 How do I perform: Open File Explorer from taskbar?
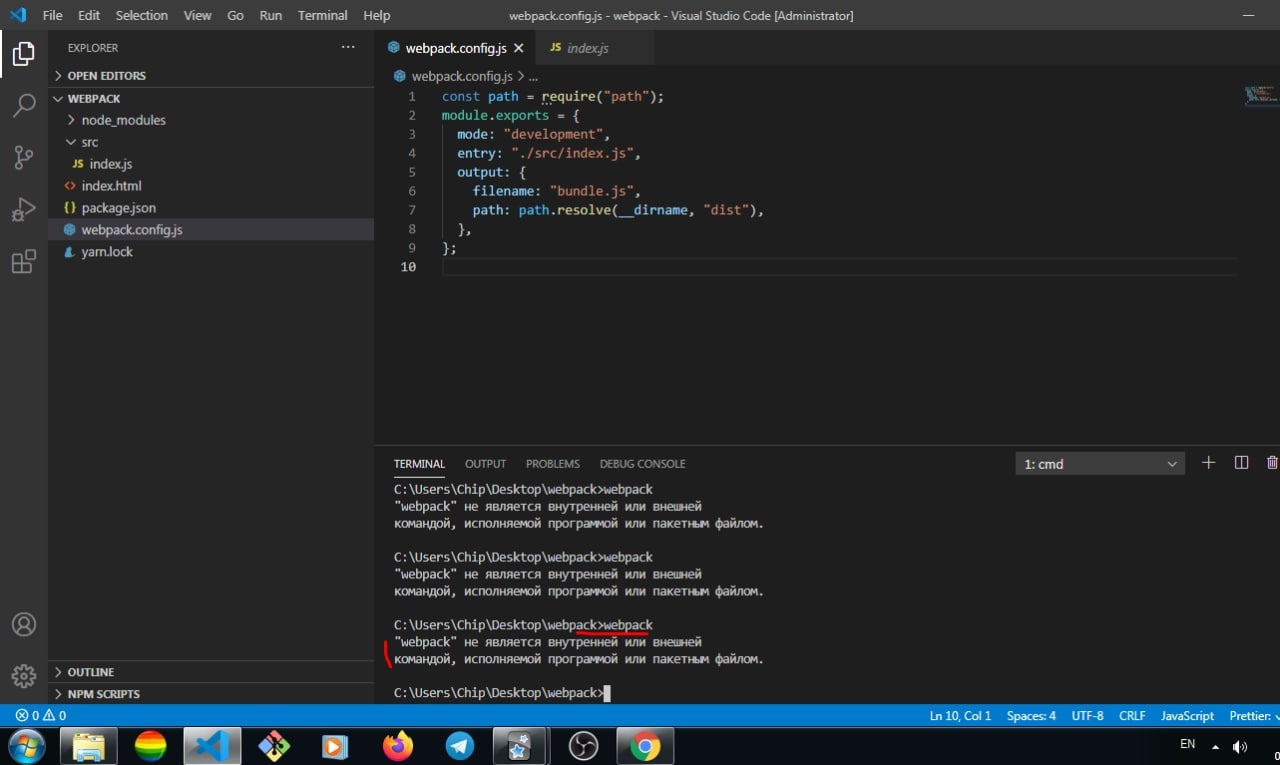pyautogui.click(x=88, y=746)
